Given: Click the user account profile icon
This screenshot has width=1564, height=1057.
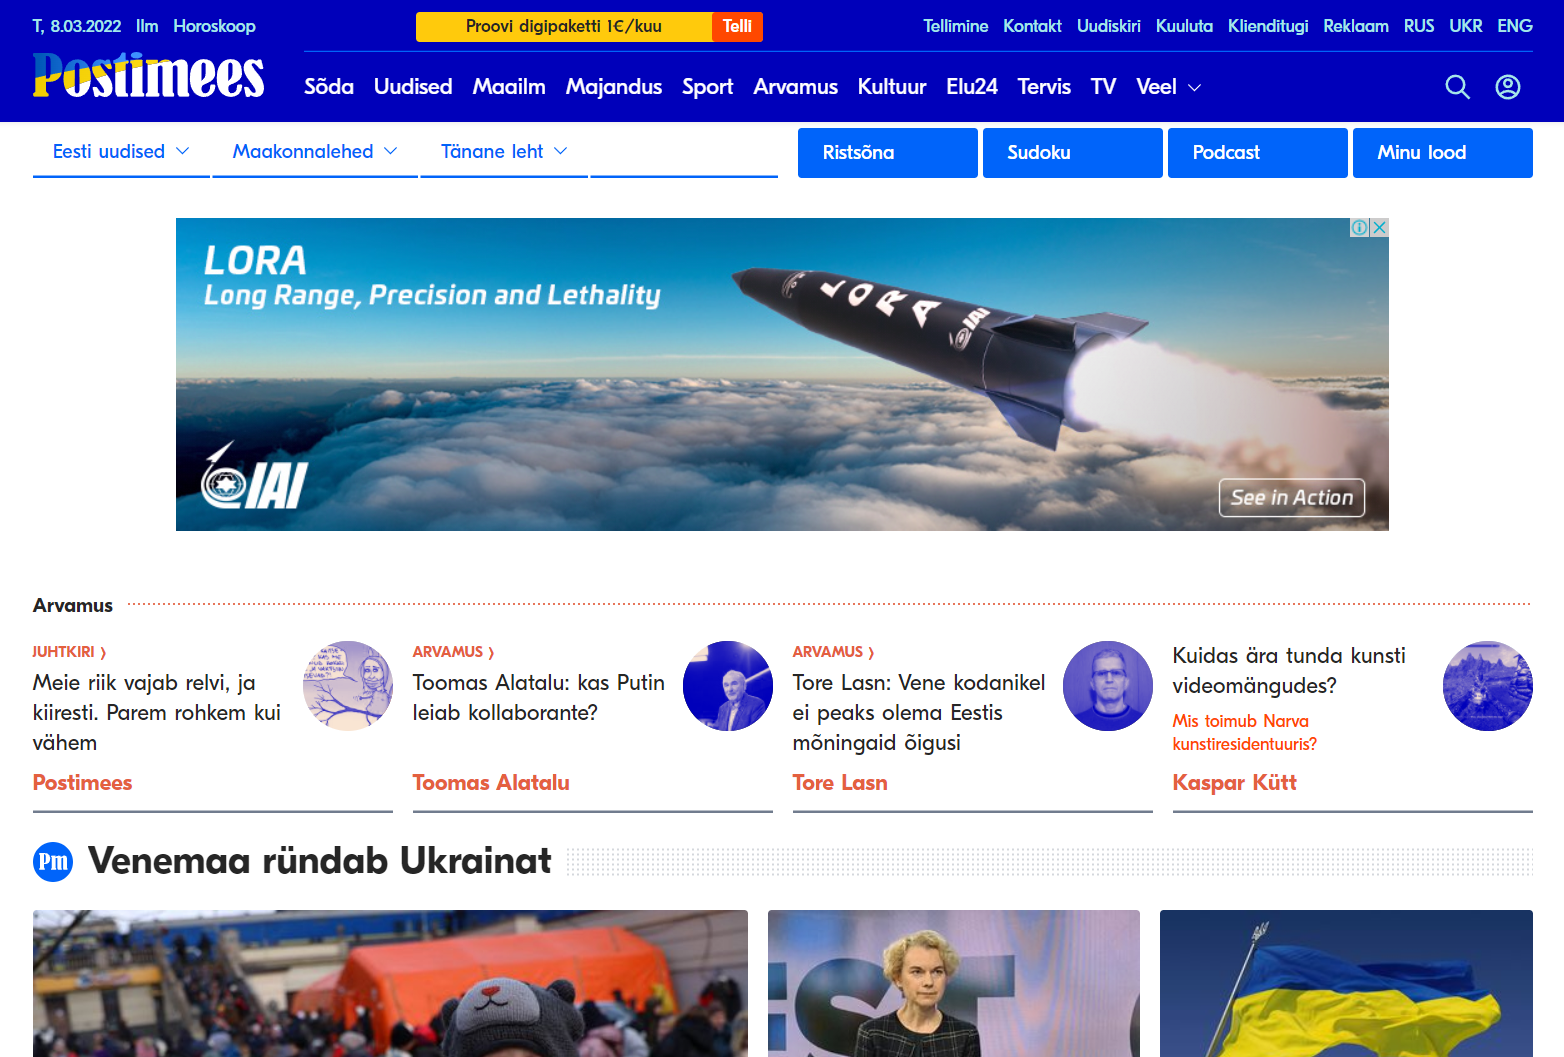Looking at the screenshot, I should click(1507, 87).
